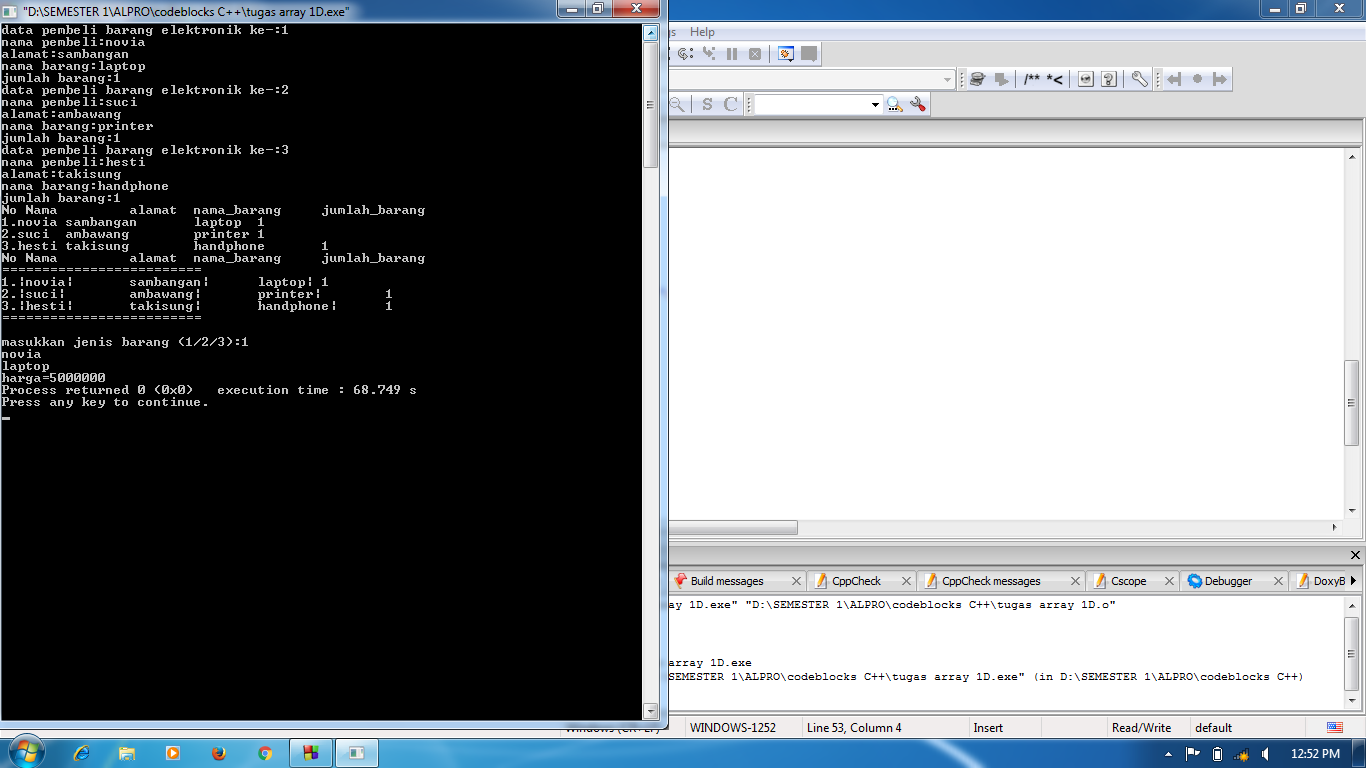Image resolution: width=1366 pixels, height=768 pixels.
Task: Click the jump forward arrow icon
Action: 1219,79
